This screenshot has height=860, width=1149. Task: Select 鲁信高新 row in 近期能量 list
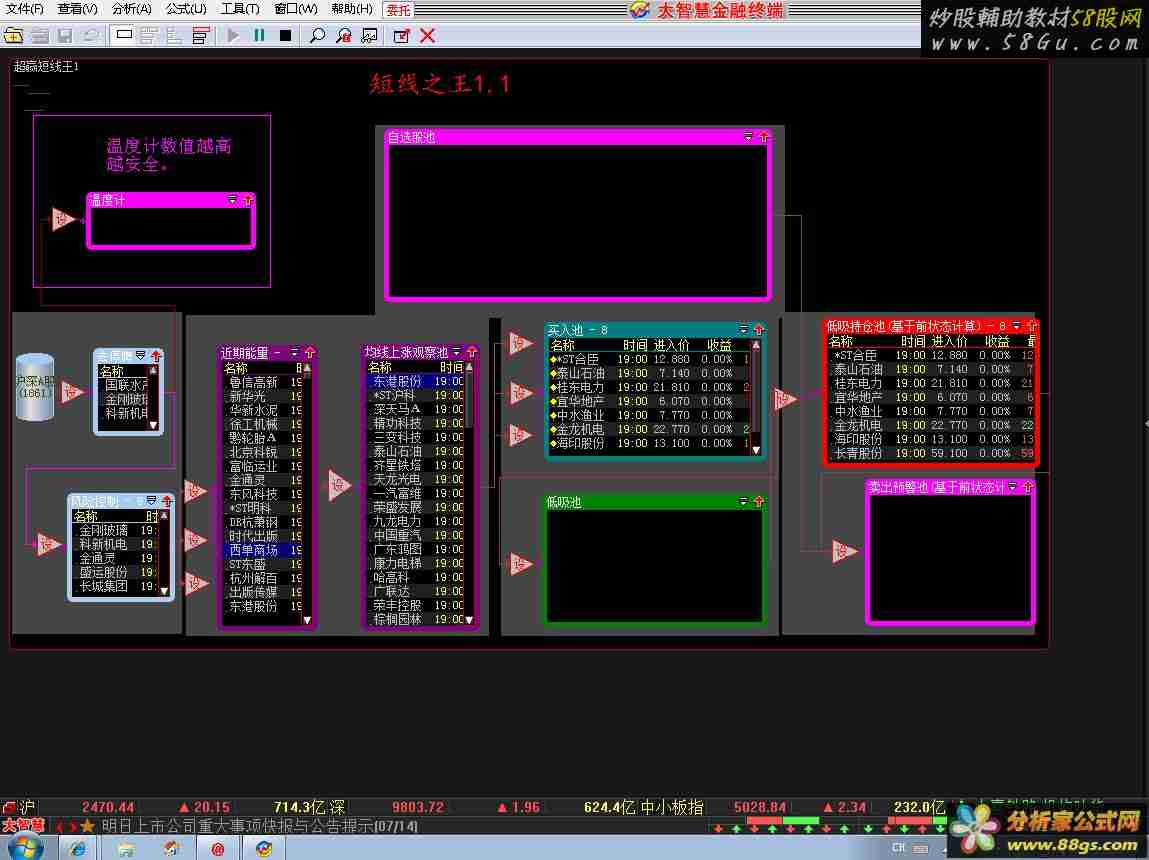tap(262, 382)
